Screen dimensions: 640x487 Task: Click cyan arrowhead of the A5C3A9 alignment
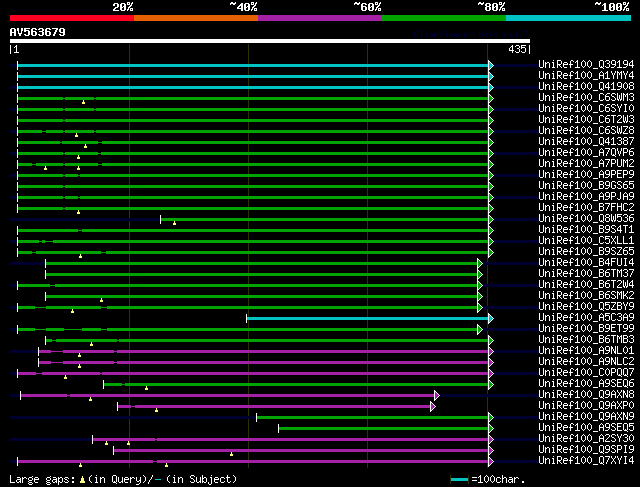pos(491,318)
